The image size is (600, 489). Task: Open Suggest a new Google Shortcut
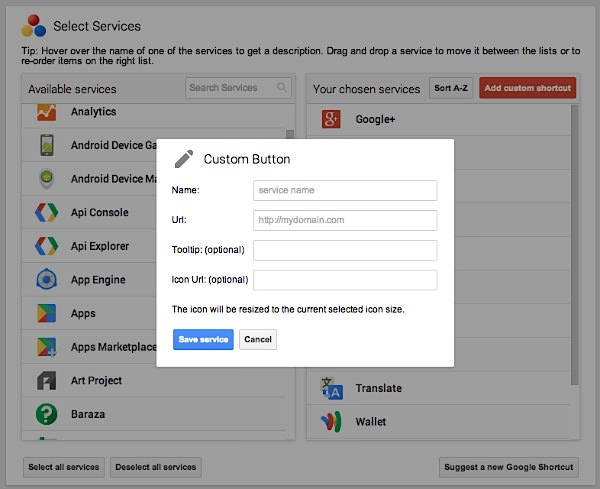509,467
